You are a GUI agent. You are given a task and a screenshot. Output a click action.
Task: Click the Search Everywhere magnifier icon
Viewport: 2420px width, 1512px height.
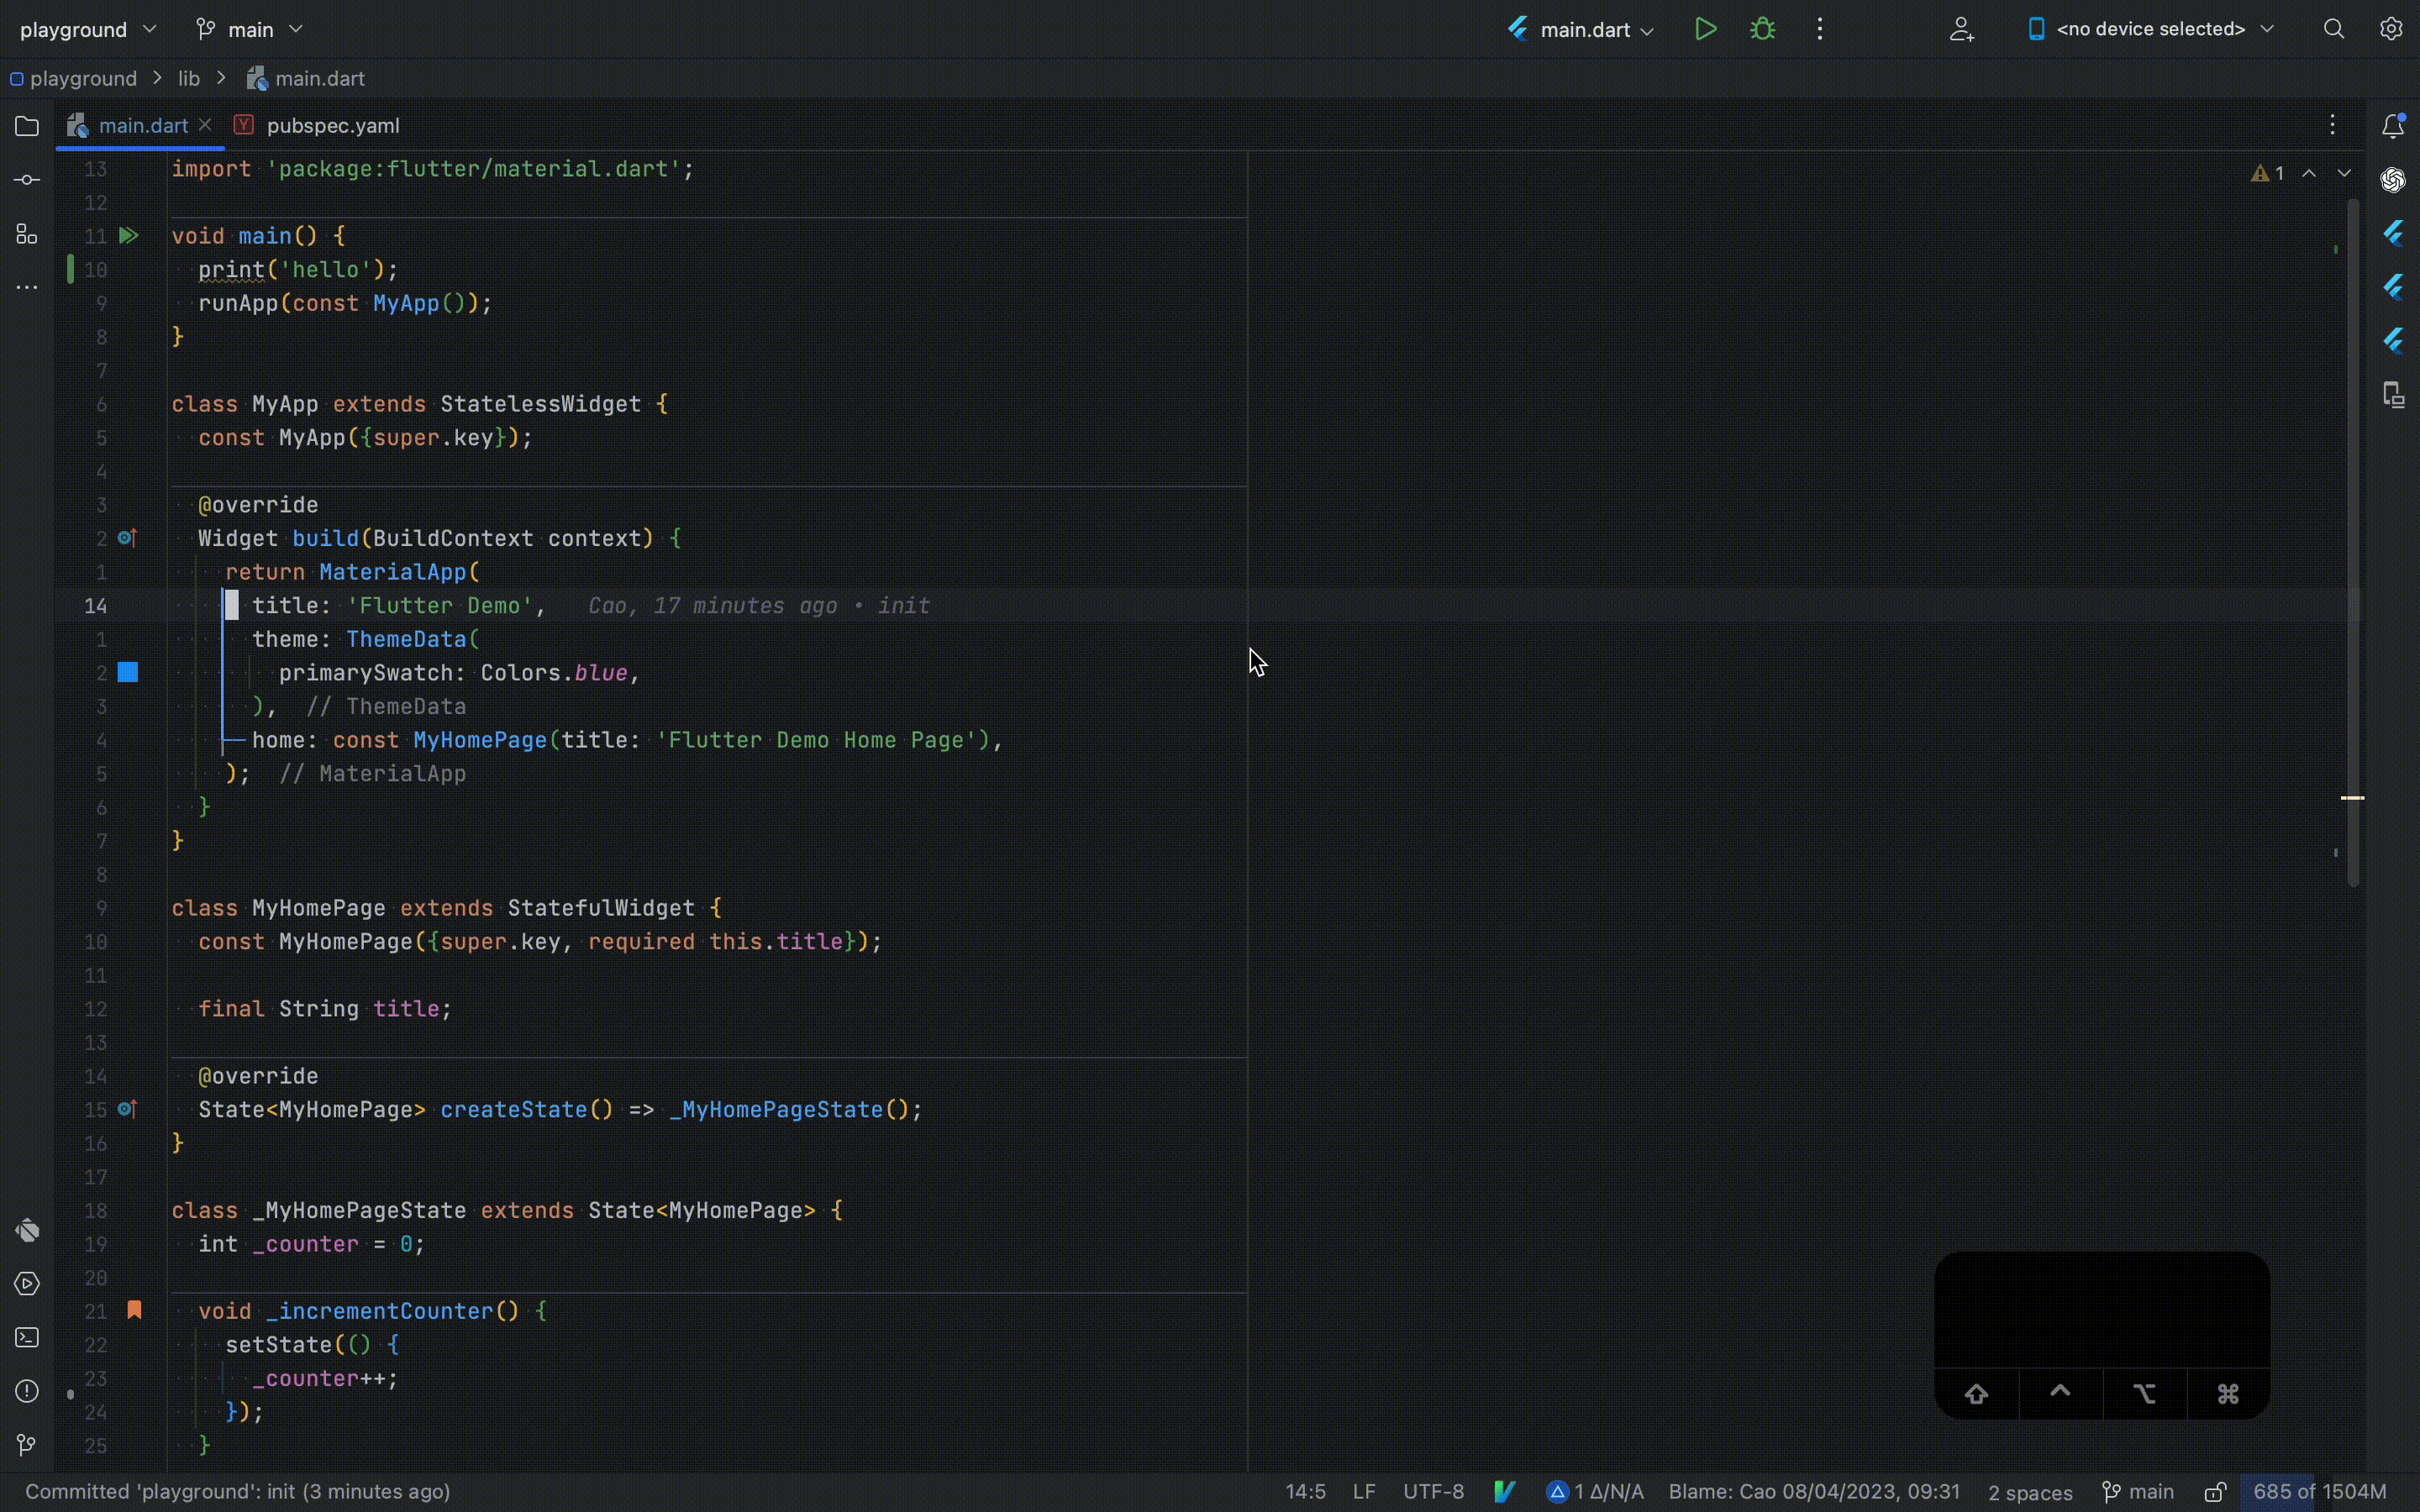point(2333,29)
